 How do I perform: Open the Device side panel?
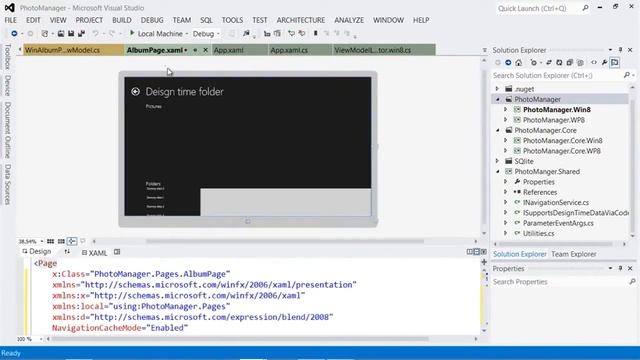click(7, 85)
